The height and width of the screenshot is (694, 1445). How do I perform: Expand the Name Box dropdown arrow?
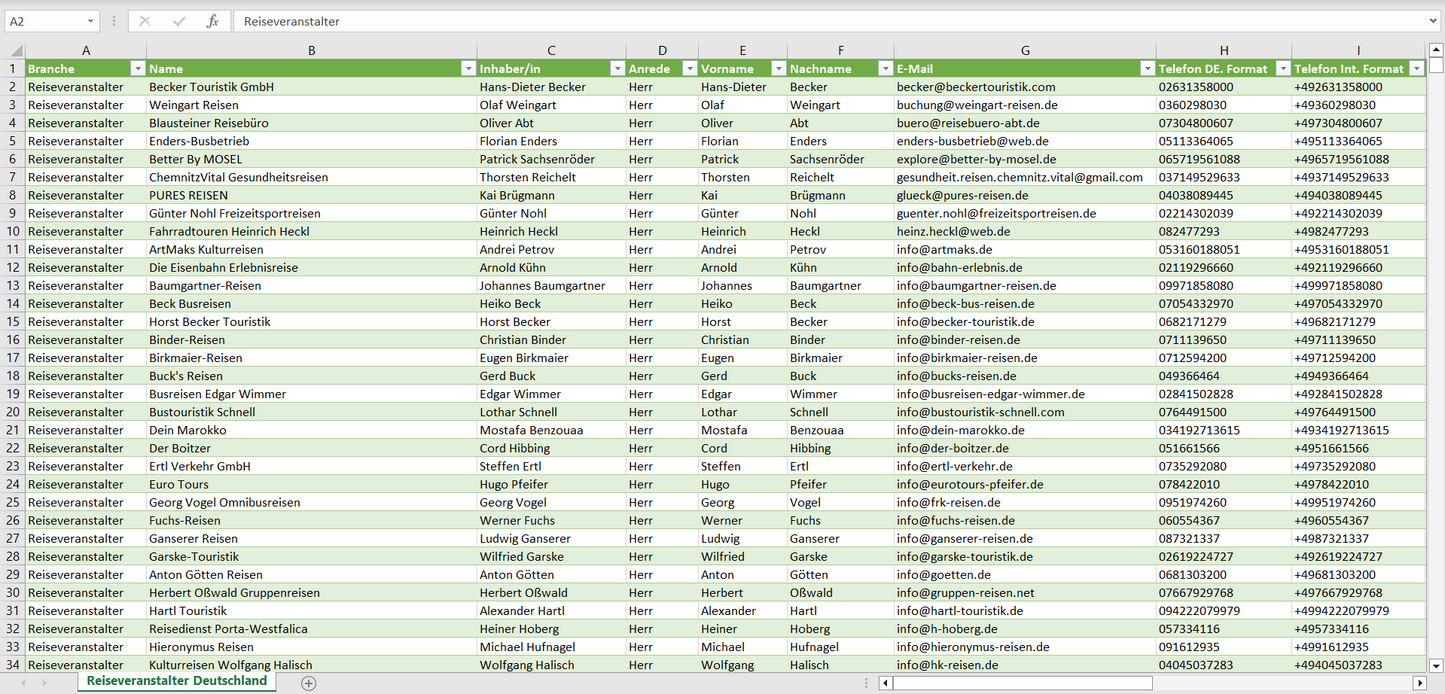pos(90,21)
